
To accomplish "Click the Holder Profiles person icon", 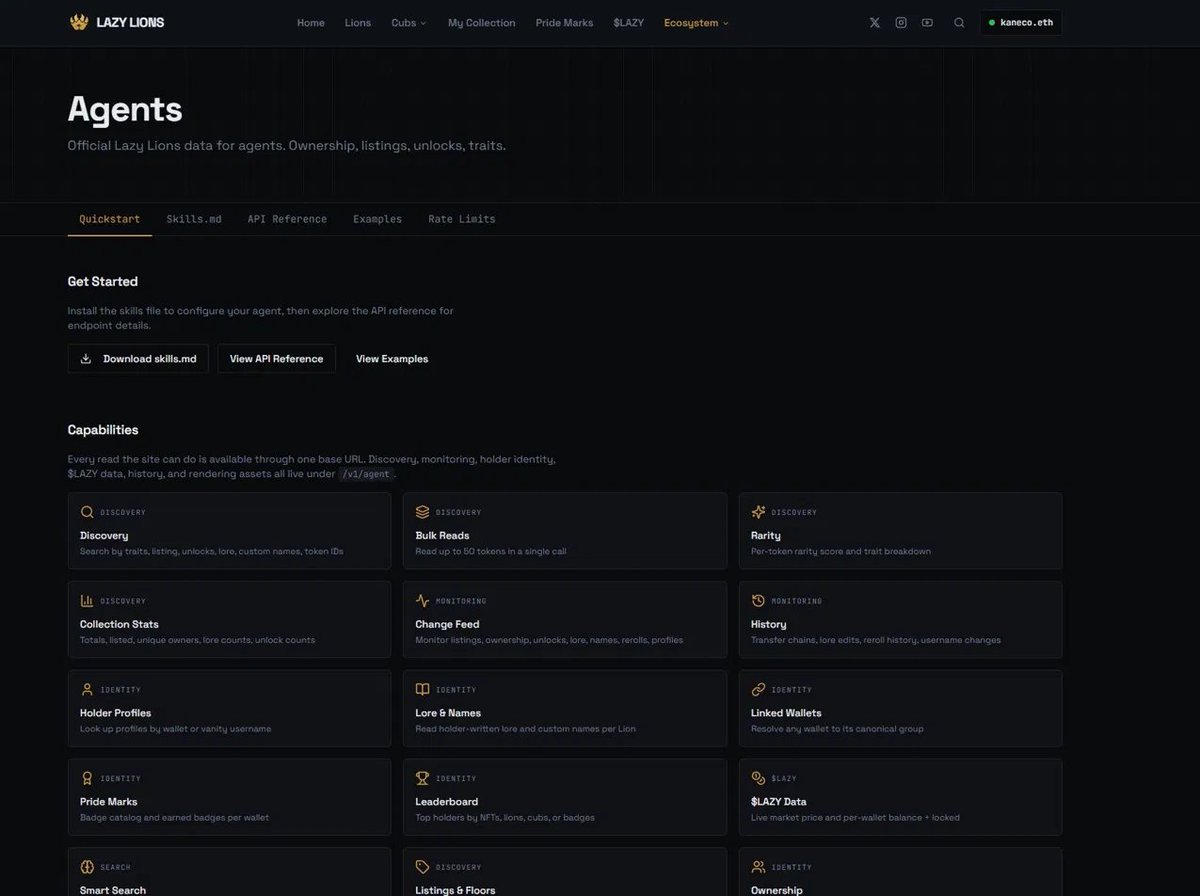I will [x=87, y=690].
